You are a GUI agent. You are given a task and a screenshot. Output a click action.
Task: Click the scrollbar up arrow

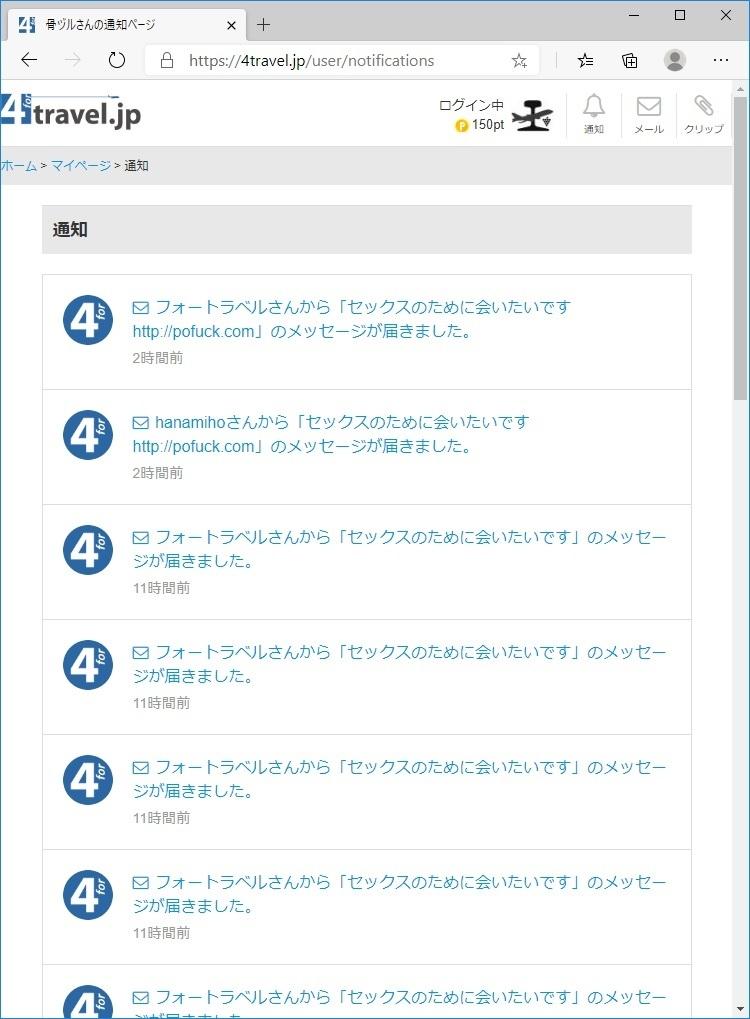[740, 88]
